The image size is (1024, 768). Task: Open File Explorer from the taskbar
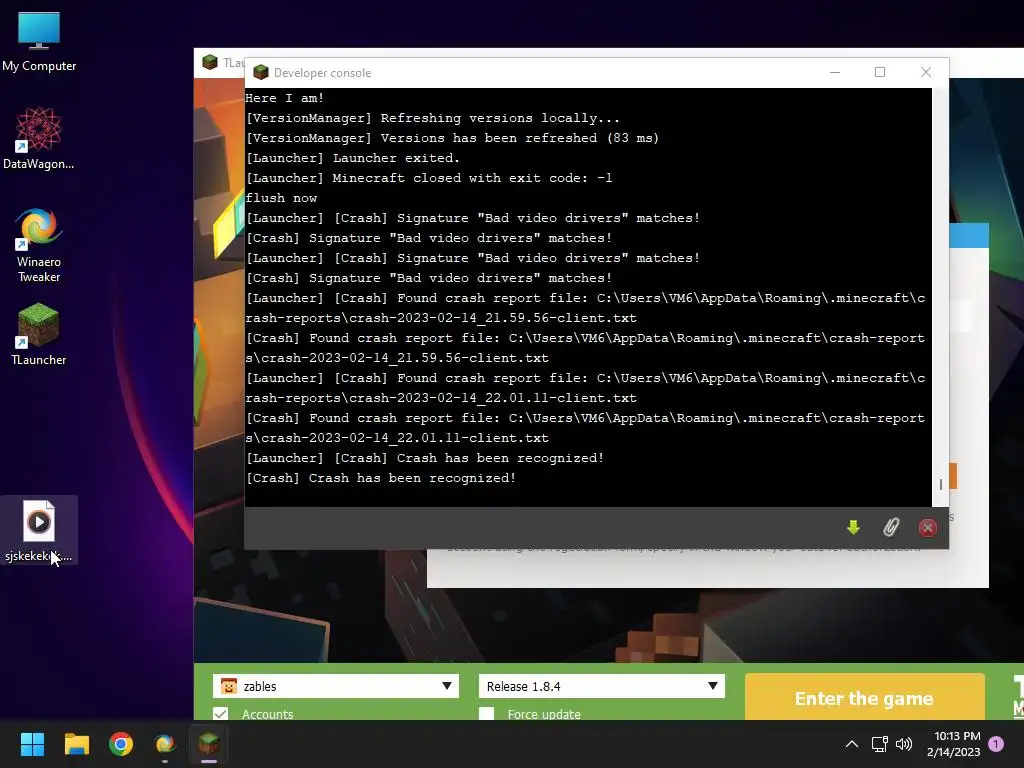point(76,744)
